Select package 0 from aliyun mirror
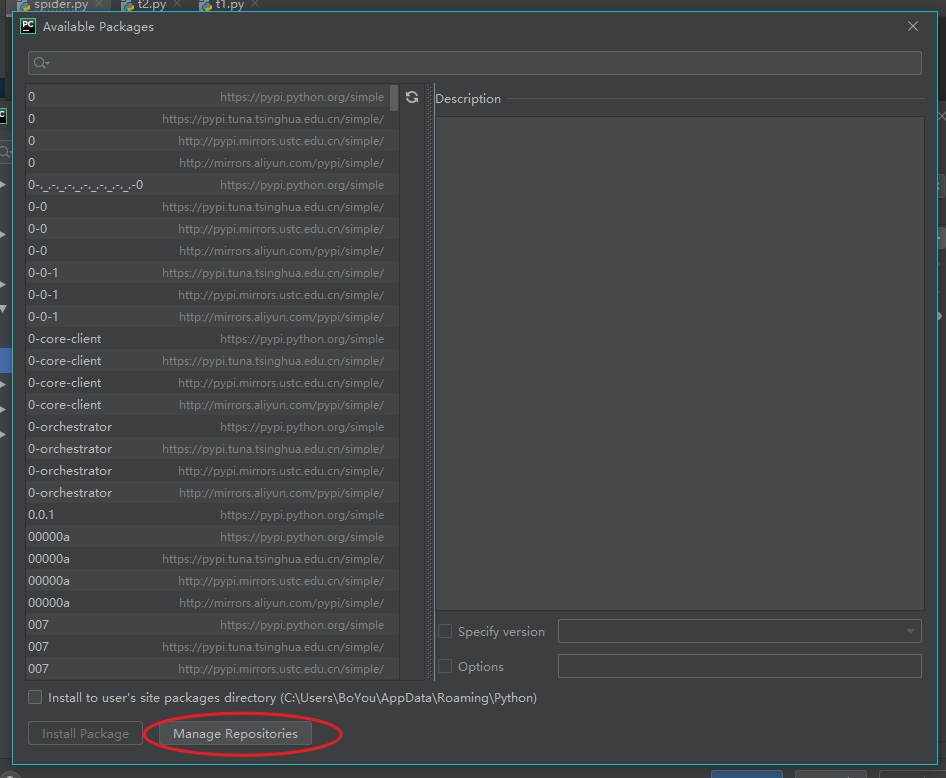 [212, 163]
